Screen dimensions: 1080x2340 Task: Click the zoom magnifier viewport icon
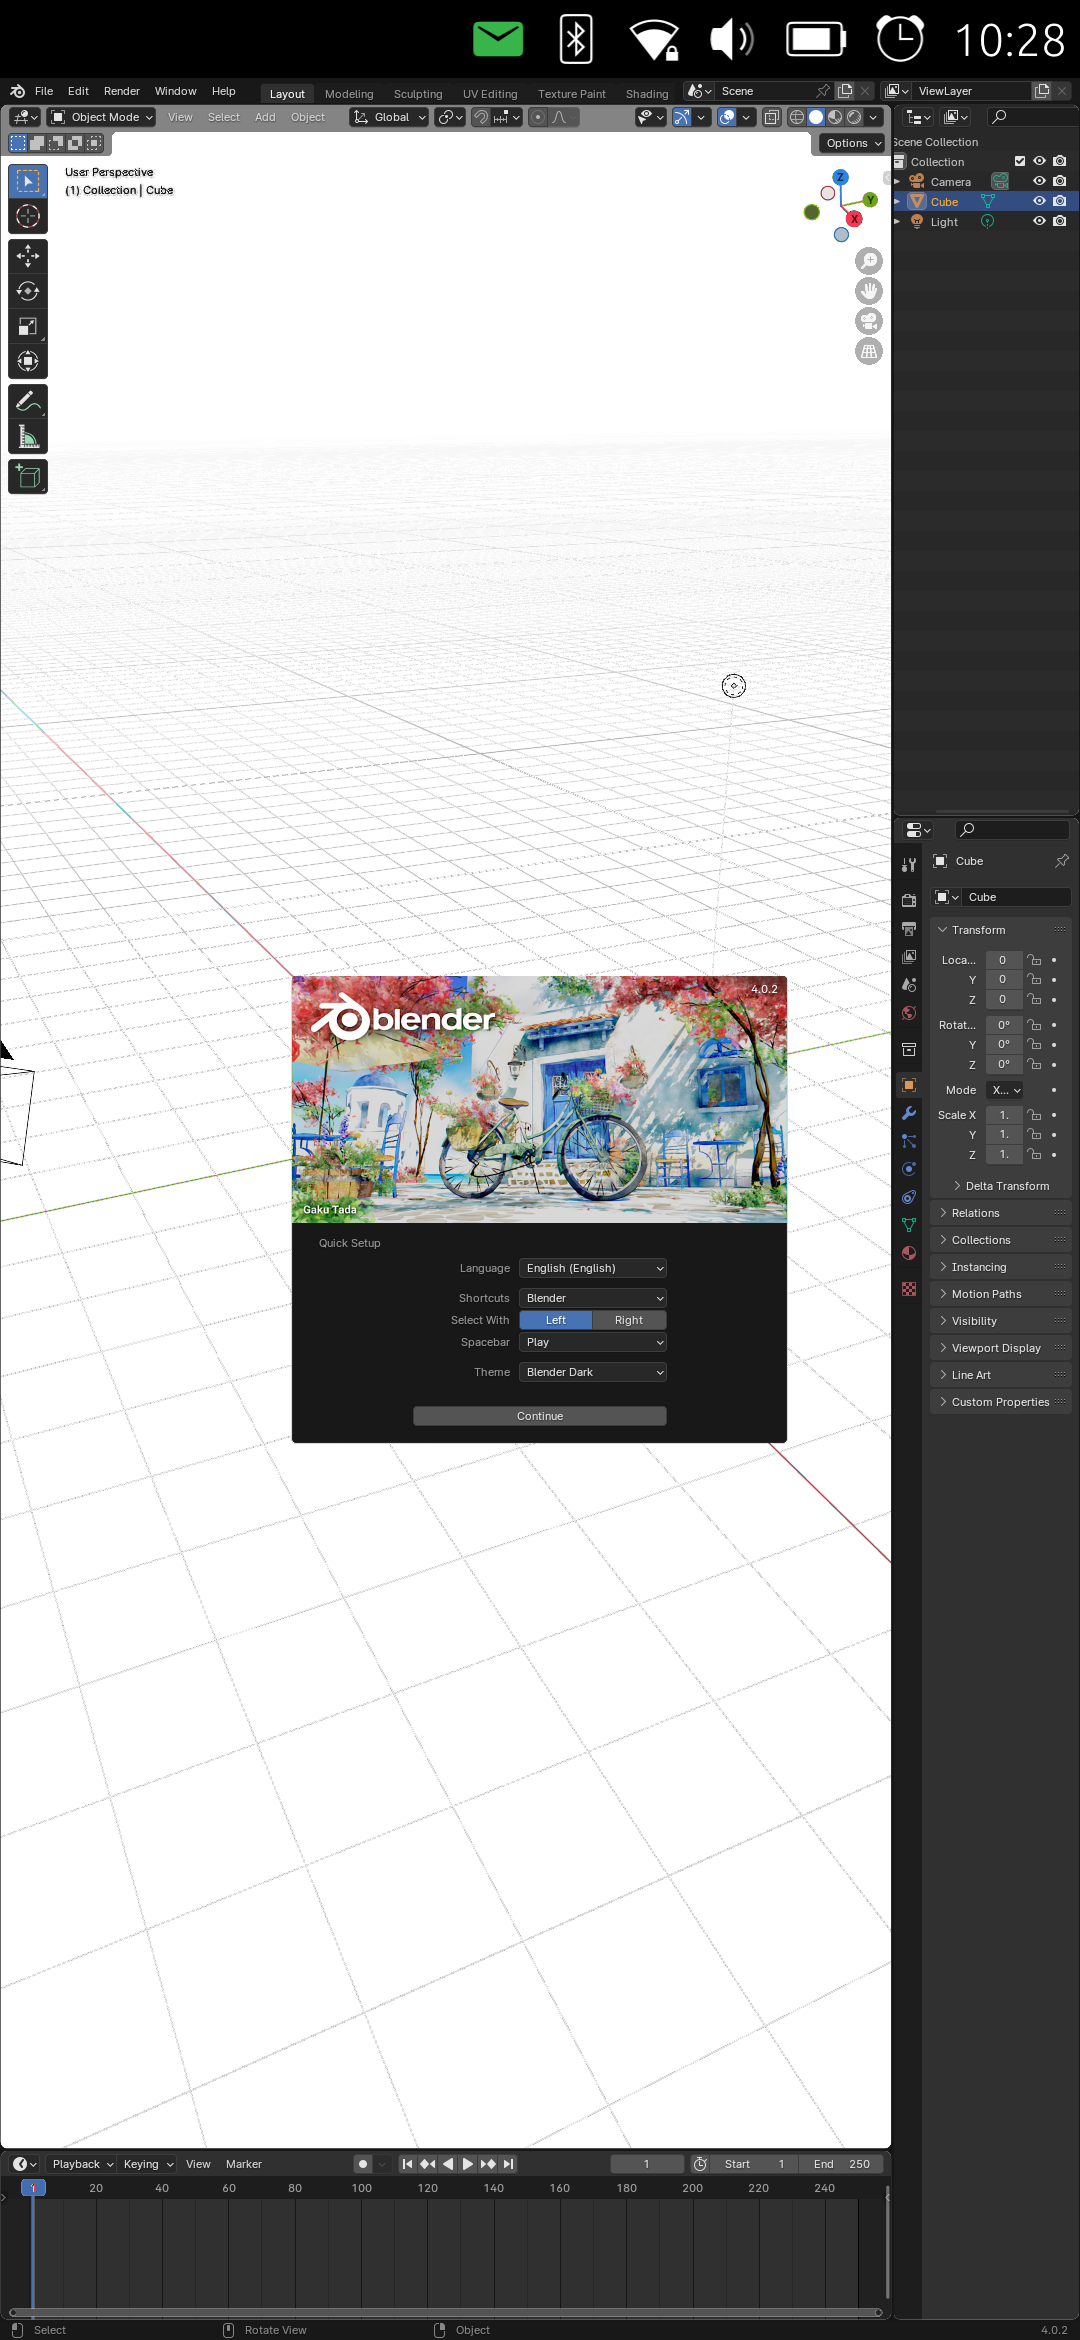(869, 261)
